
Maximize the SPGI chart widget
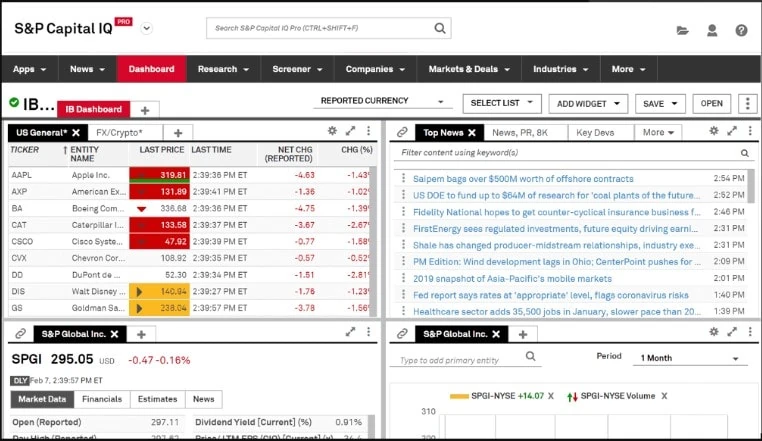pos(732,332)
